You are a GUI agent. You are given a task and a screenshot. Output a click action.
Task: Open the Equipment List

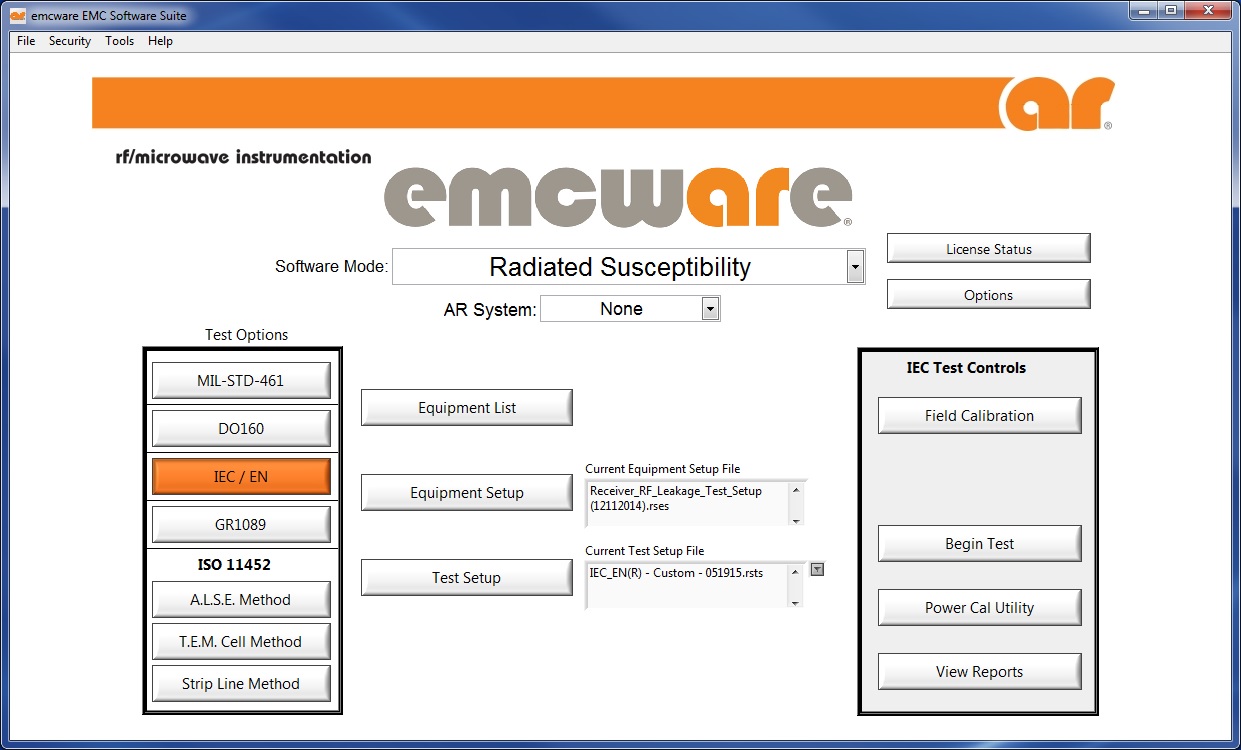pyautogui.click(x=467, y=408)
